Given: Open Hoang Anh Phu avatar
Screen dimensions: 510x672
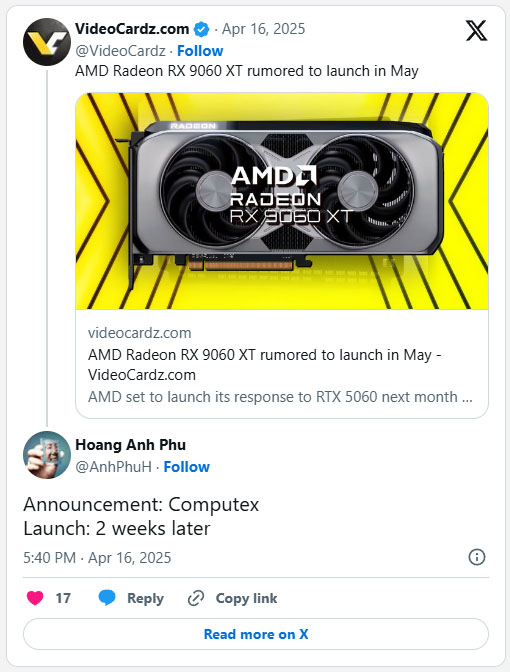Looking at the screenshot, I should click(47, 455).
